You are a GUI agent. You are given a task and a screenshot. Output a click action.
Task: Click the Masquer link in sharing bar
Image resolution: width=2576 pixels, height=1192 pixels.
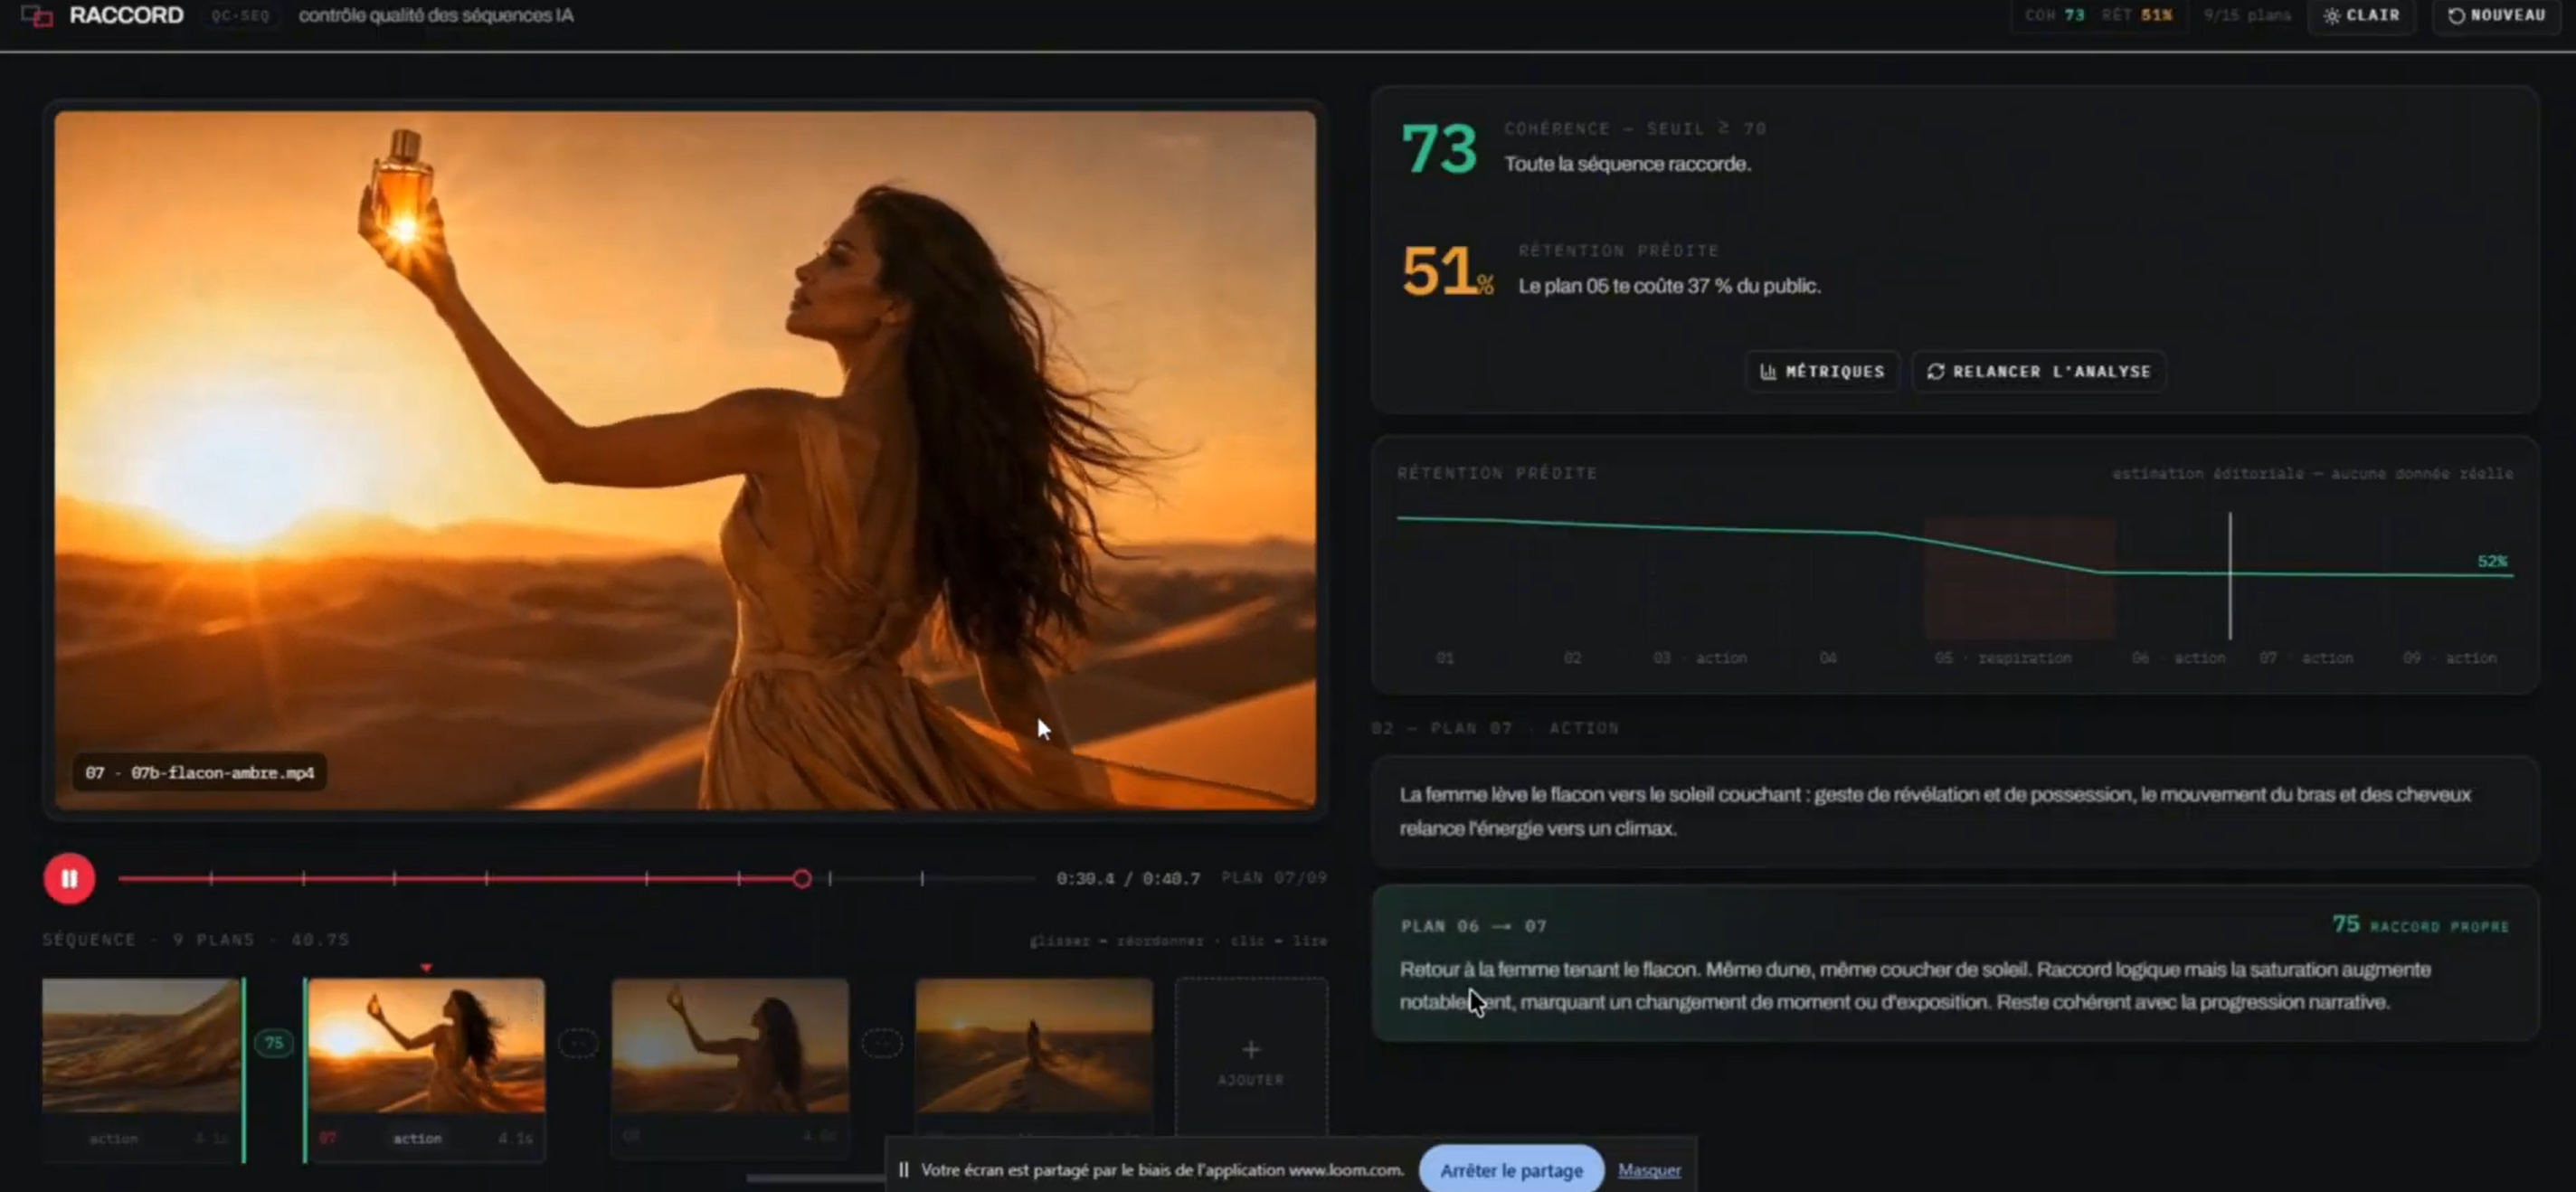point(1649,1170)
